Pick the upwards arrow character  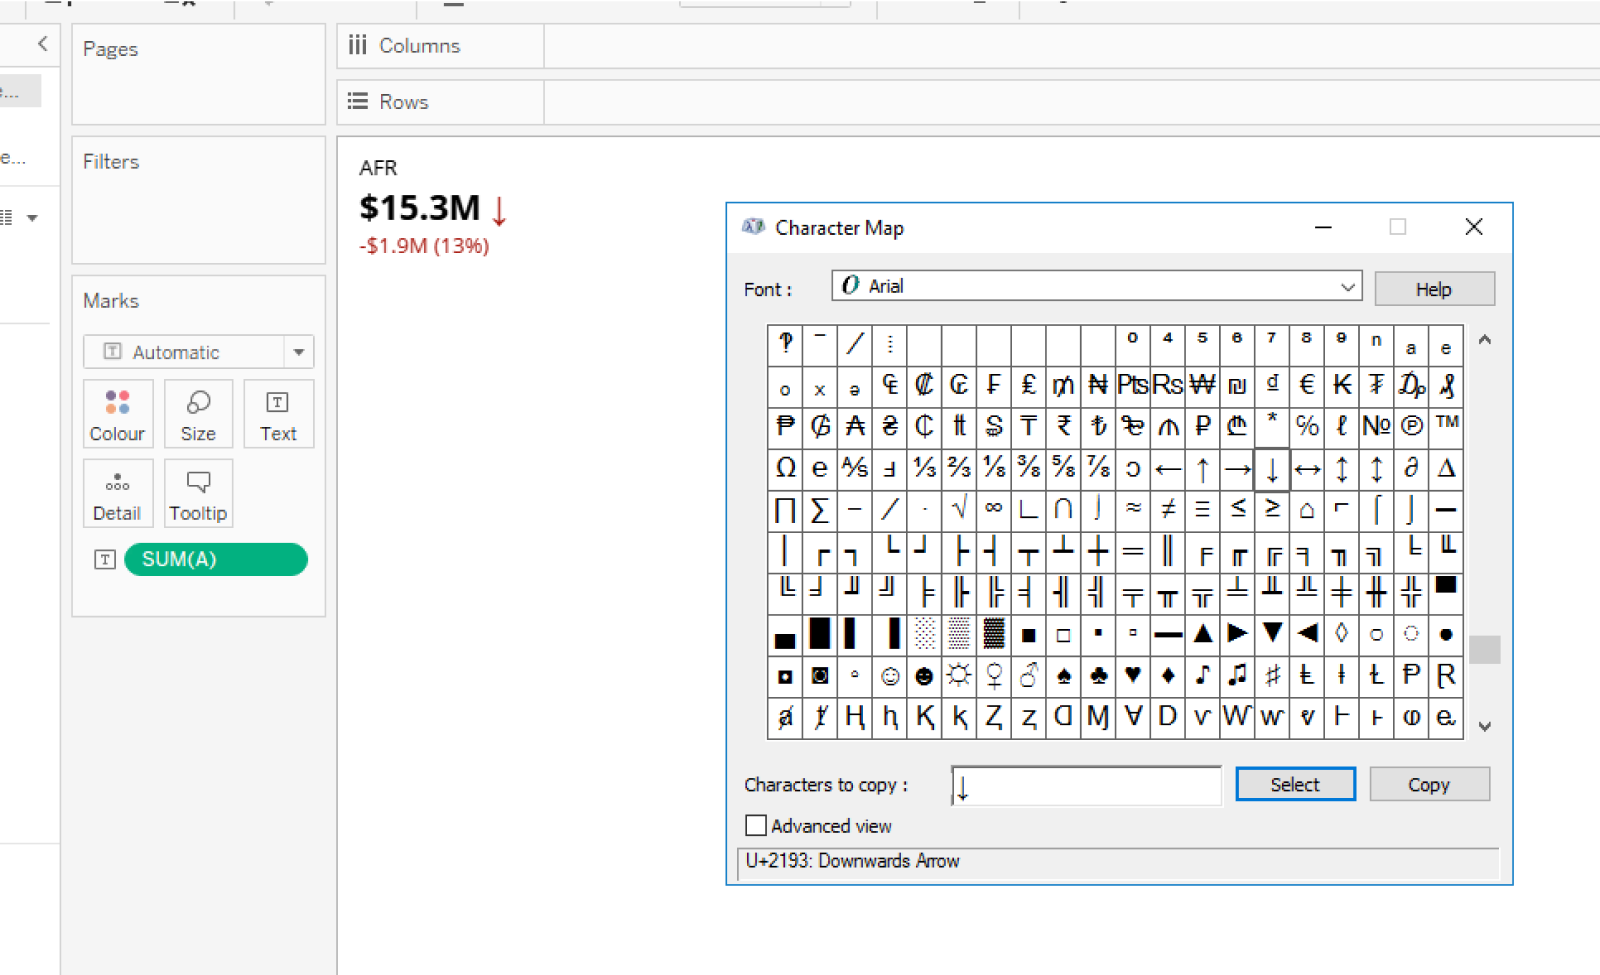(x=1202, y=468)
